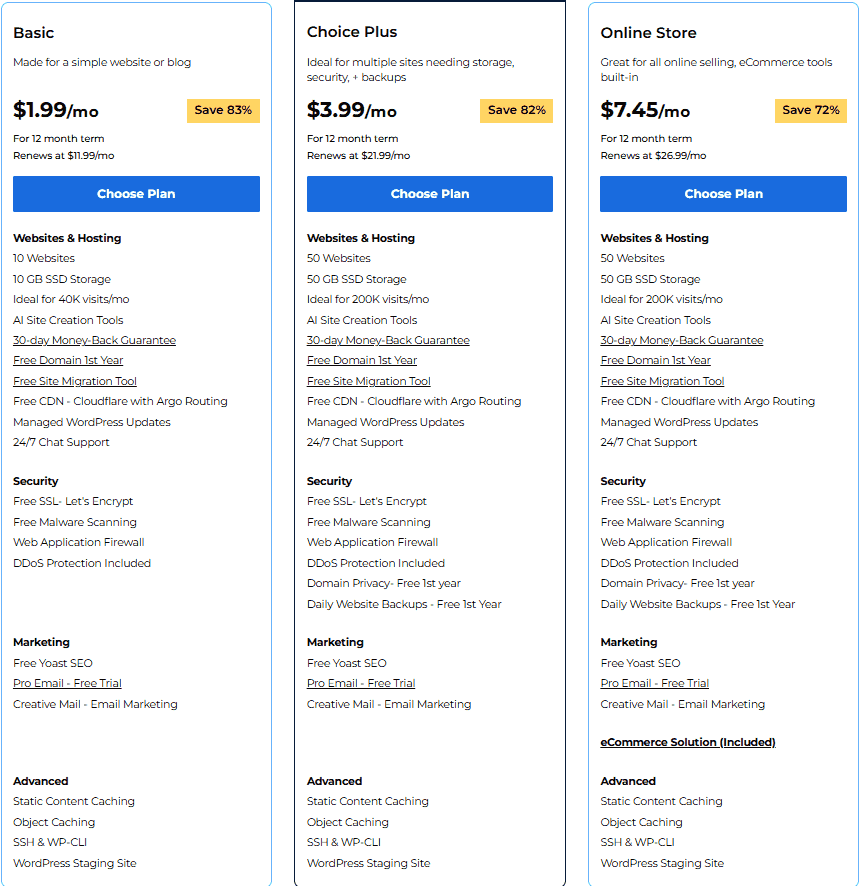Click 'Free Yoast SEO' in Basic plan
Image resolution: width=864 pixels, height=886 pixels.
[x=53, y=663]
